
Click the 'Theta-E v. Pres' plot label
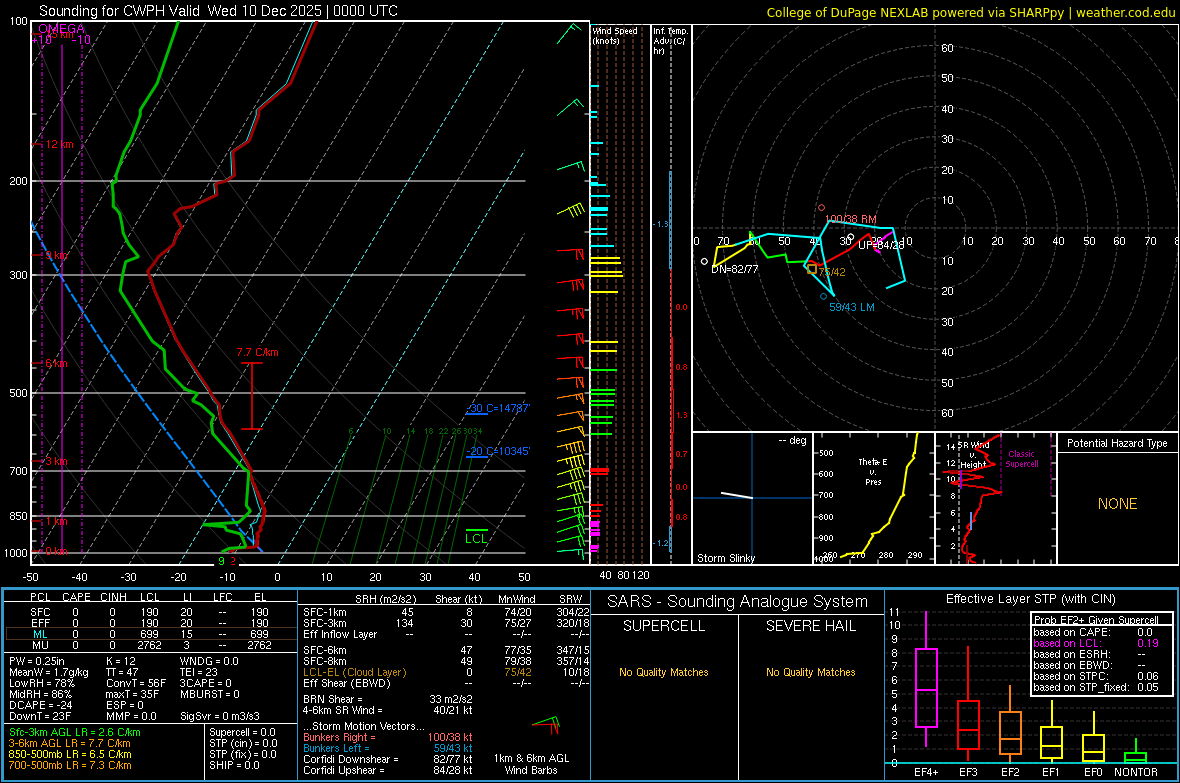tap(873, 471)
